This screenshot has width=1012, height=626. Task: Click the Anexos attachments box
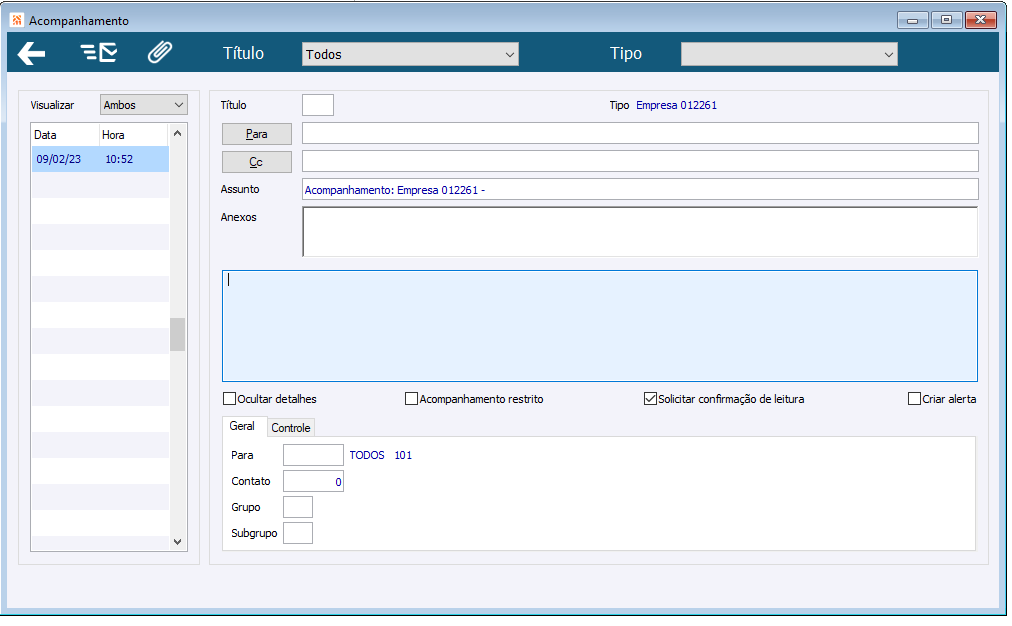(x=640, y=232)
